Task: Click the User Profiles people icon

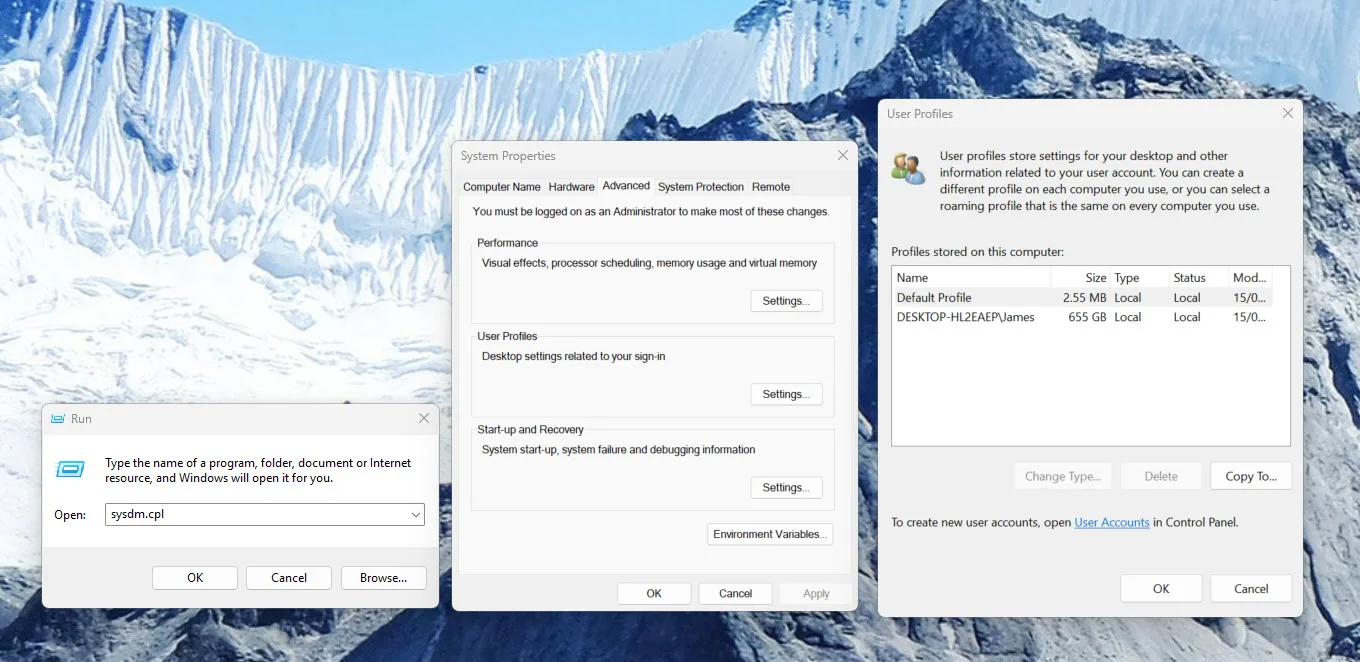Action: point(908,169)
